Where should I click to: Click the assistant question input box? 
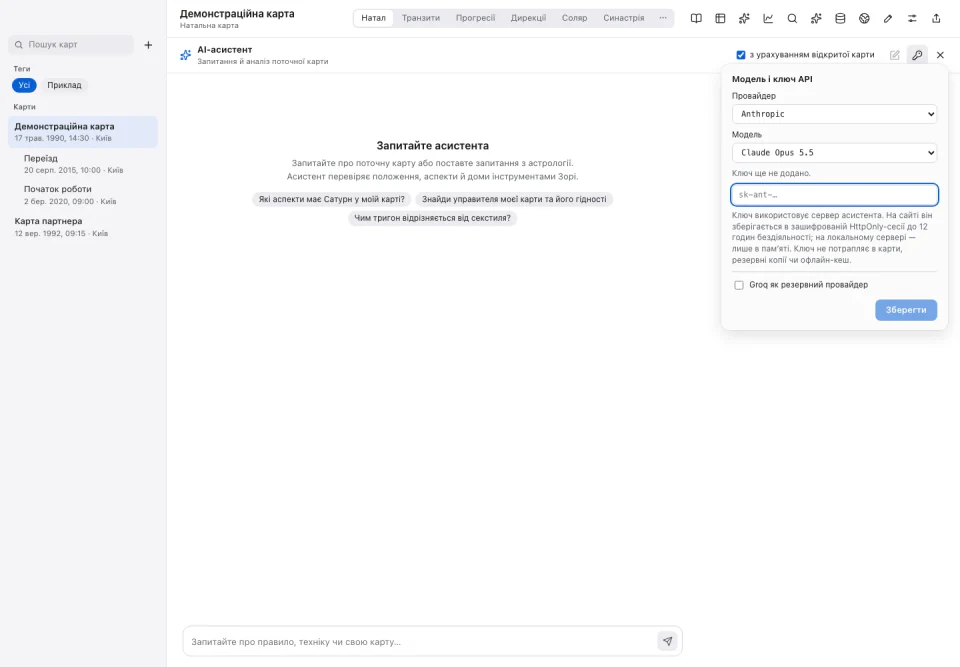click(x=420, y=641)
